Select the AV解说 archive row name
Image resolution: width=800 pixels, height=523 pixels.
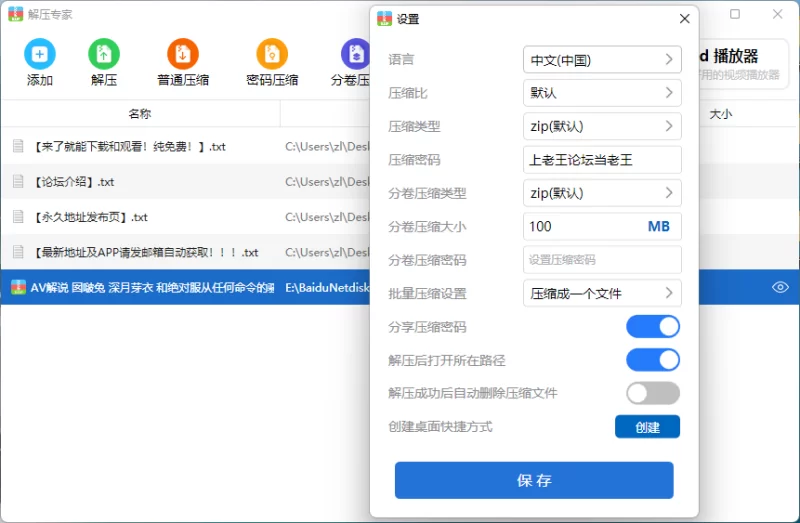pyautogui.click(x=152, y=287)
